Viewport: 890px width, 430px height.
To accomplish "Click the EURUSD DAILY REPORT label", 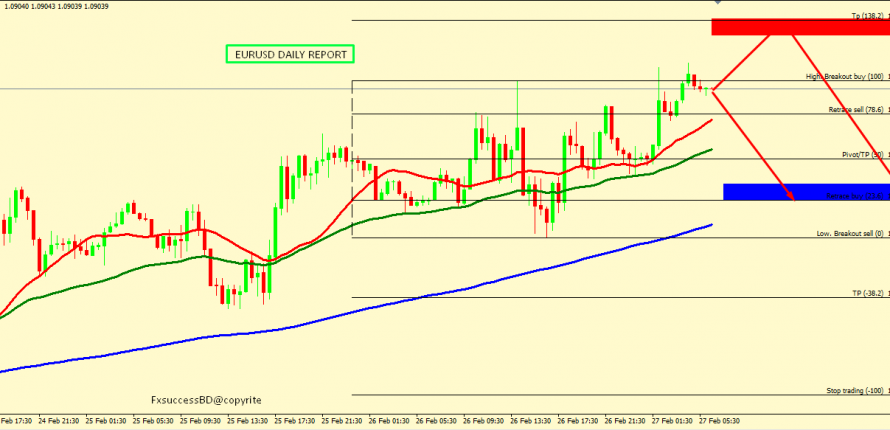I will pos(290,54).
